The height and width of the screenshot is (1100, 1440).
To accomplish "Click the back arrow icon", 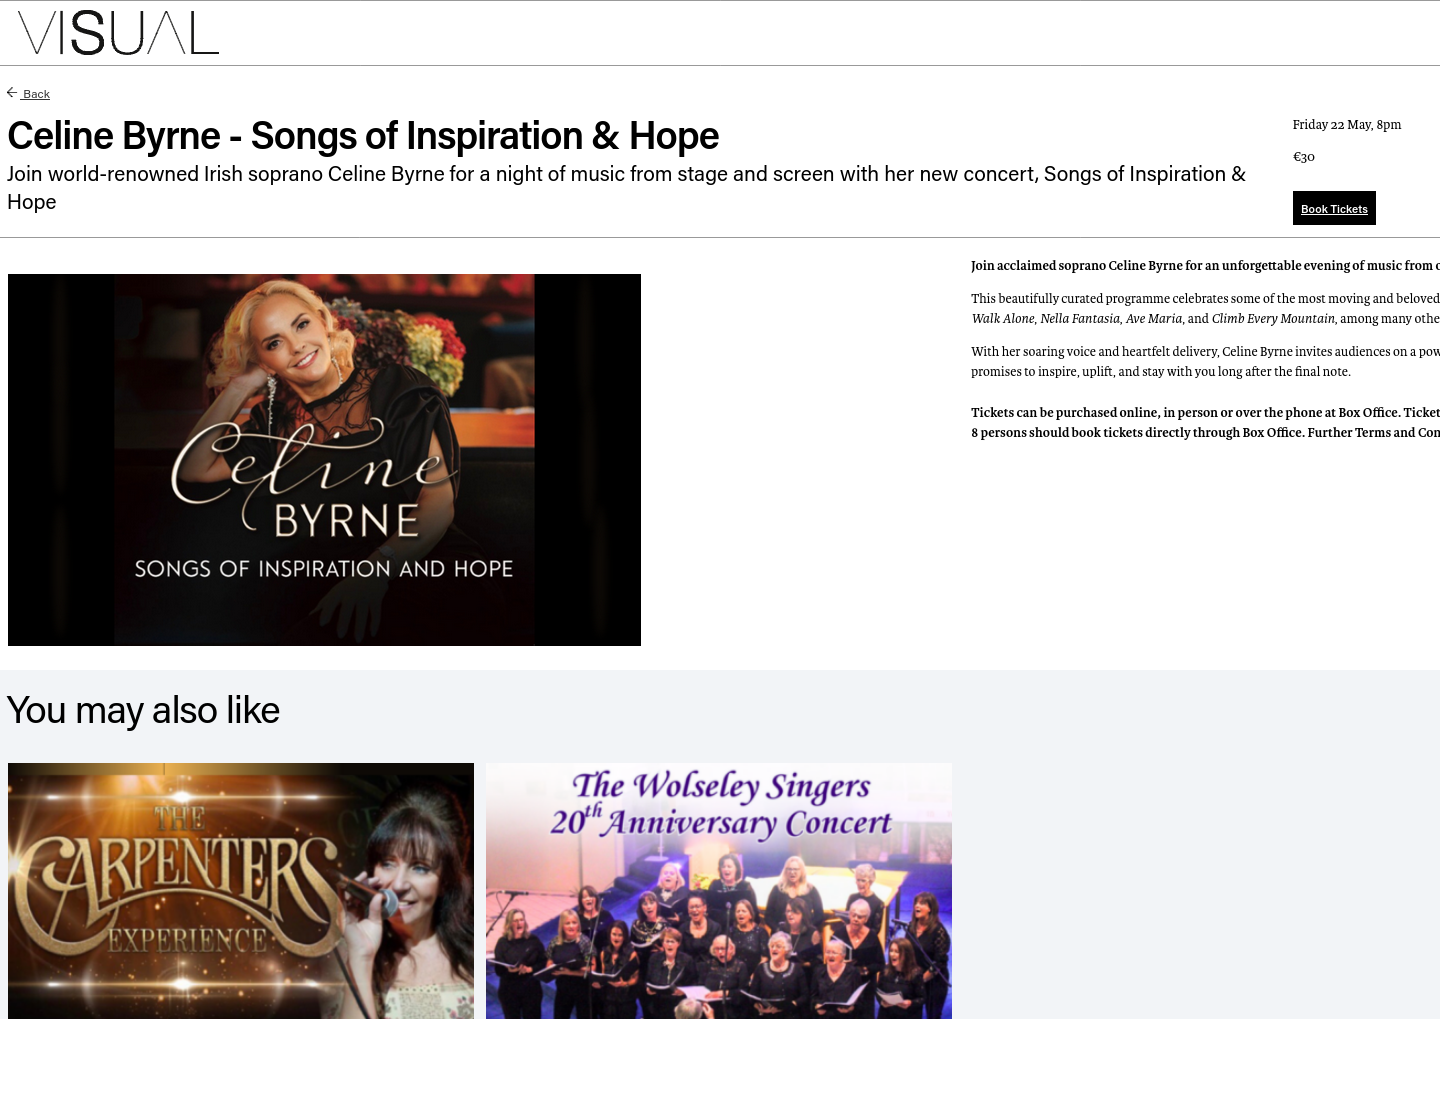I will [12, 93].
